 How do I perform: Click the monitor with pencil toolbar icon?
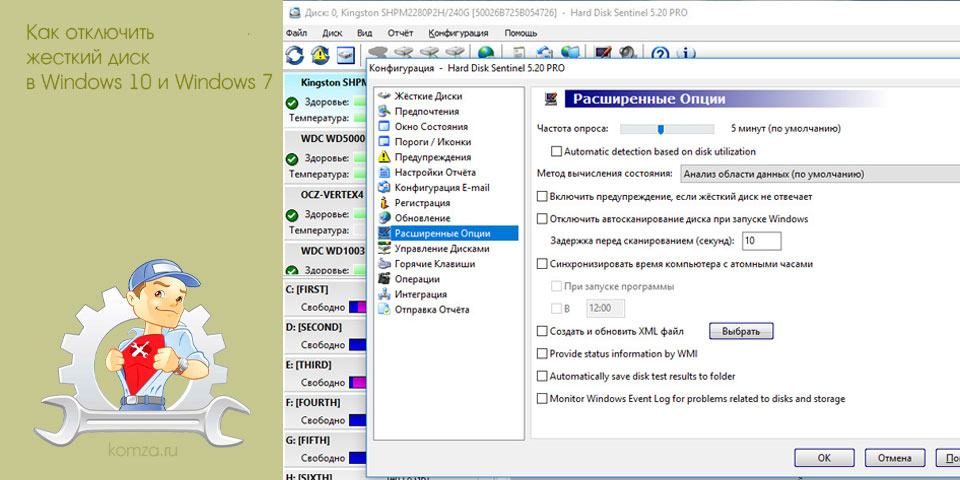(x=604, y=54)
